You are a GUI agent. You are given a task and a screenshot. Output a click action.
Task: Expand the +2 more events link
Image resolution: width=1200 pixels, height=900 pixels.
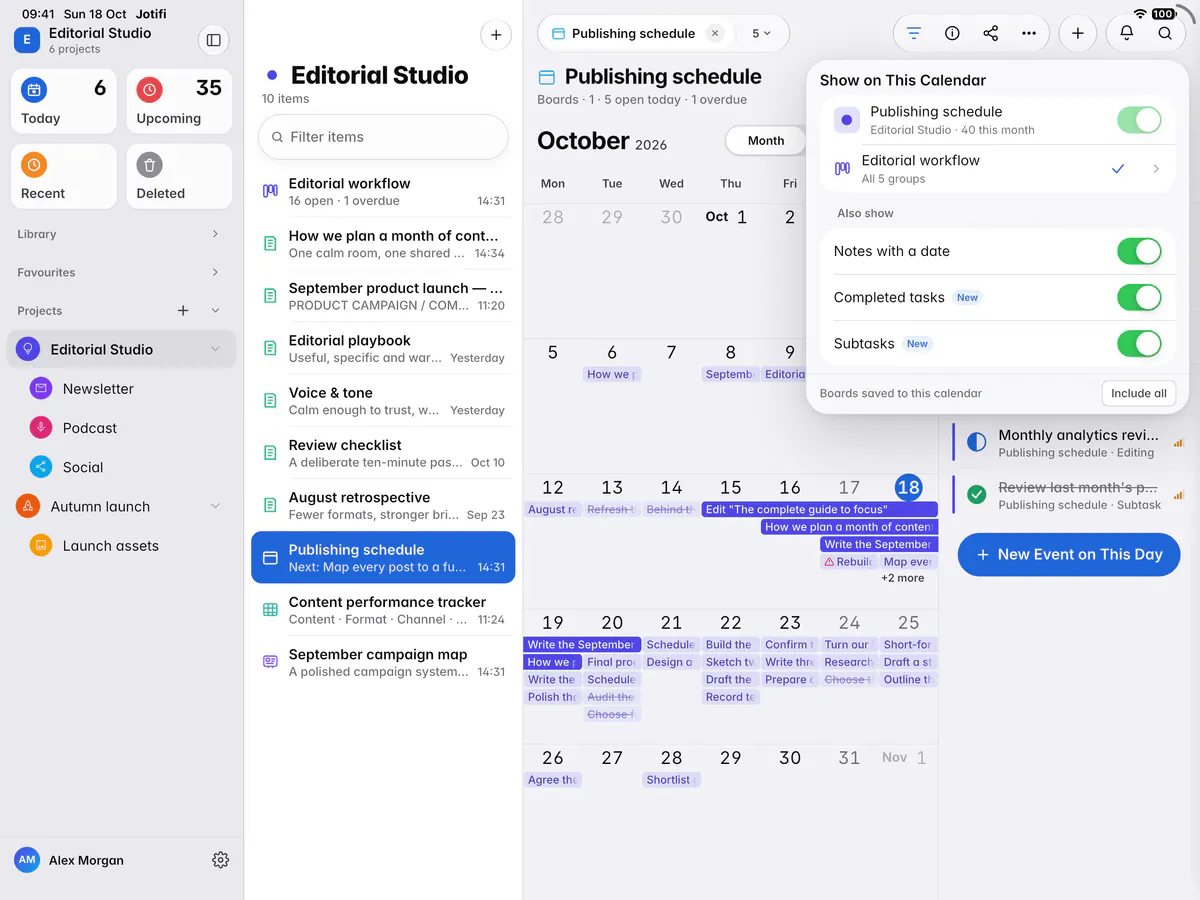point(902,578)
